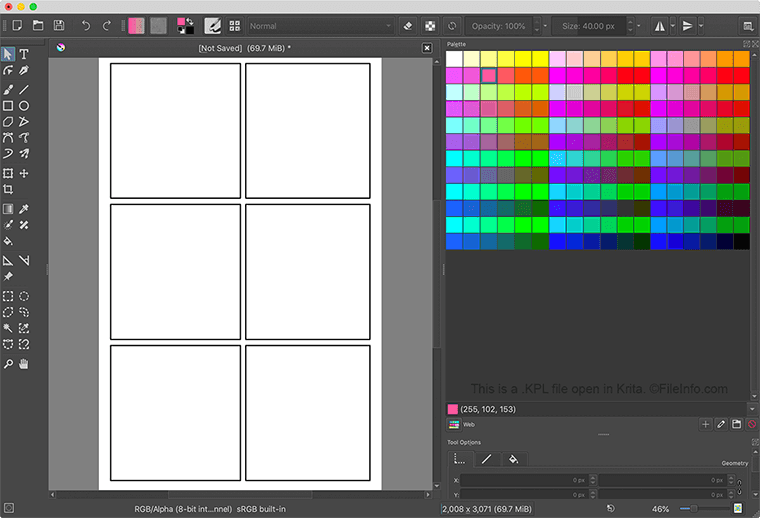
Task: Select the Line tool
Action: [24, 90]
